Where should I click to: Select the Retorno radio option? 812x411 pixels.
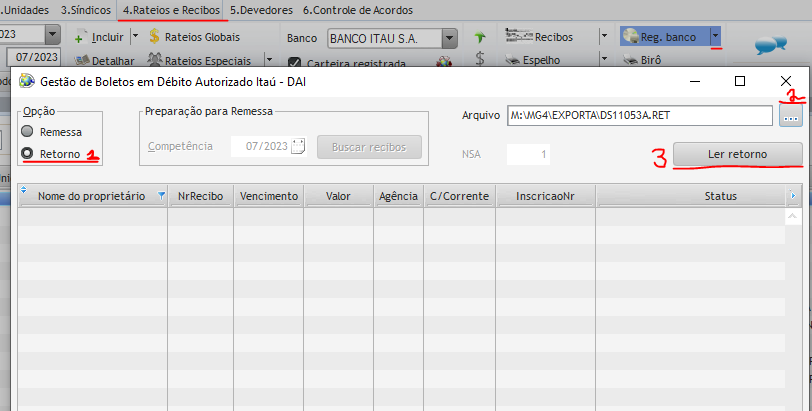27,154
